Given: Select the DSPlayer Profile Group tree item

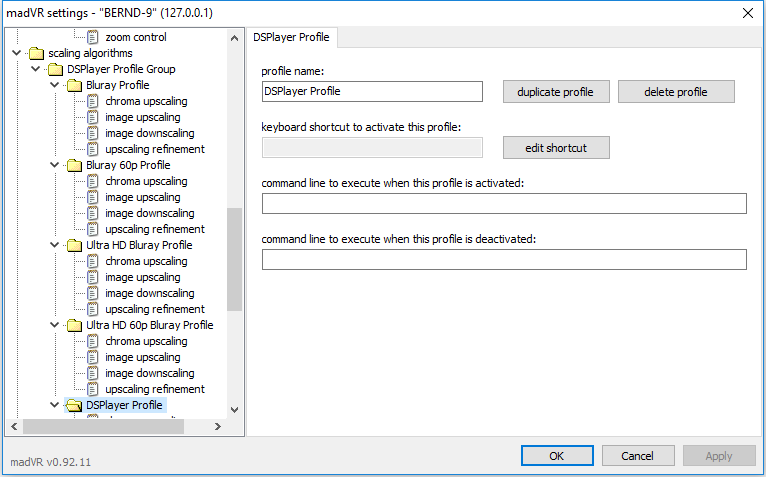Looking at the screenshot, I should tap(121, 69).
